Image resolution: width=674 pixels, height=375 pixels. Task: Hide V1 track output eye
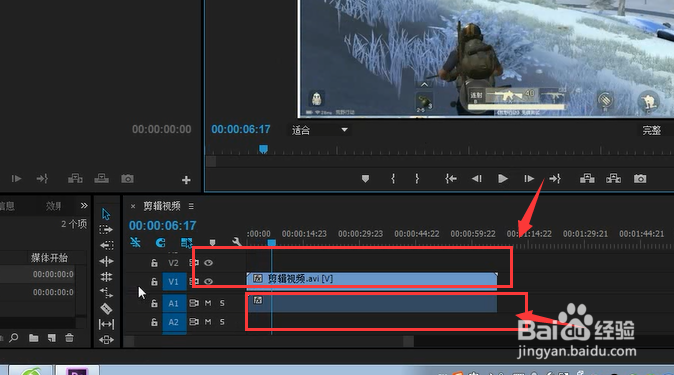(208, 282)
